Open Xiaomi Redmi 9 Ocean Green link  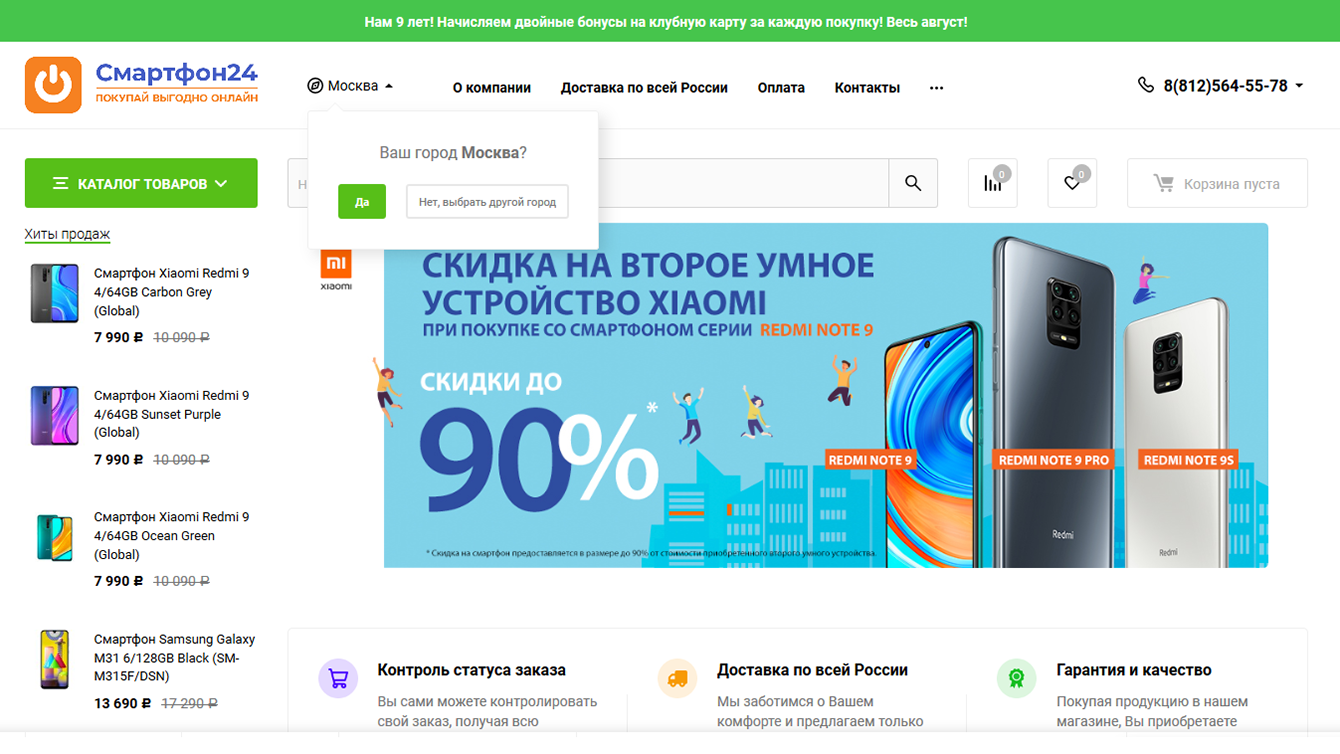pyautogui.click(x=172, y=536)
